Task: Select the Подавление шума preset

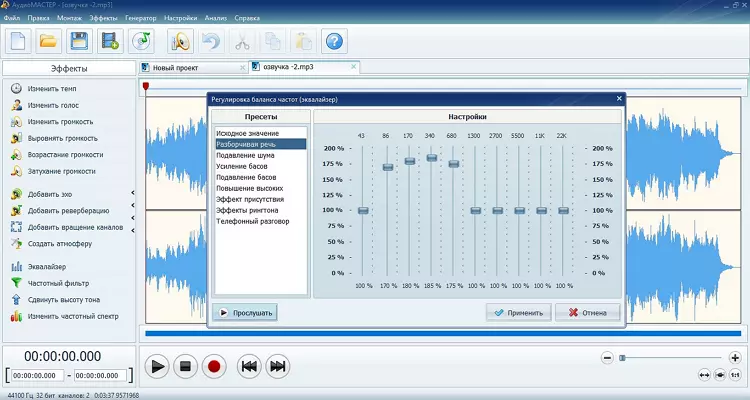Action: [x=243, y=155]
